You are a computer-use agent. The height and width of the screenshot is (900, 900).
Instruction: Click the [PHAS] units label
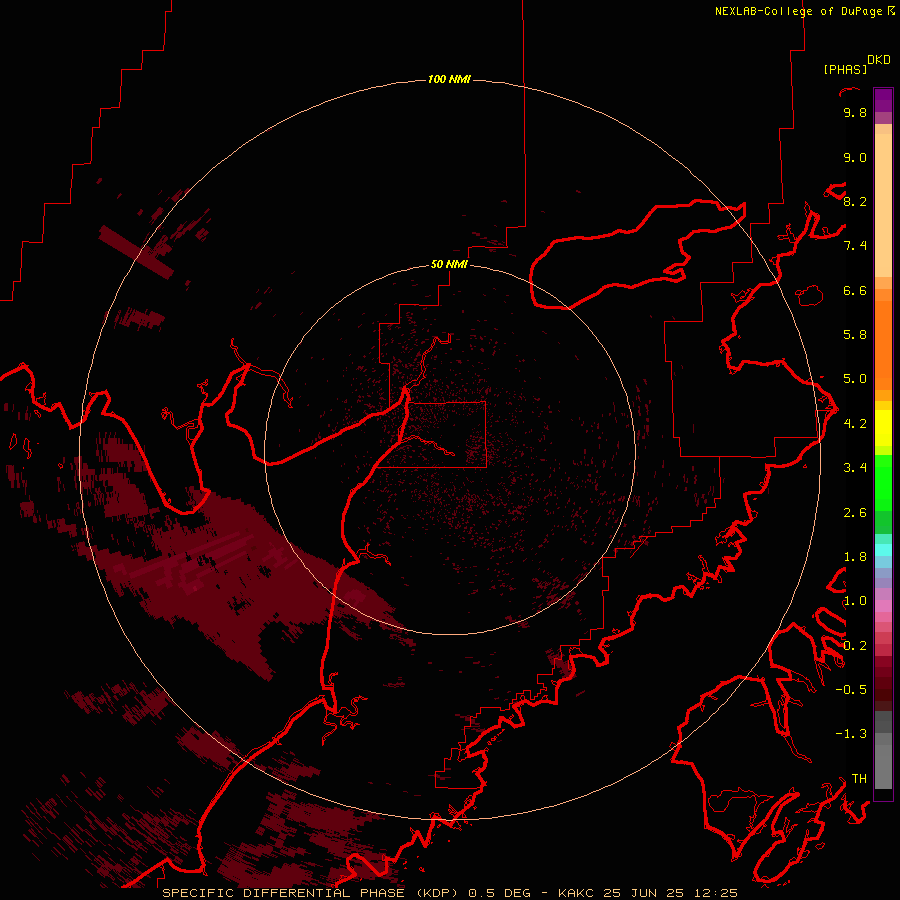845,69
